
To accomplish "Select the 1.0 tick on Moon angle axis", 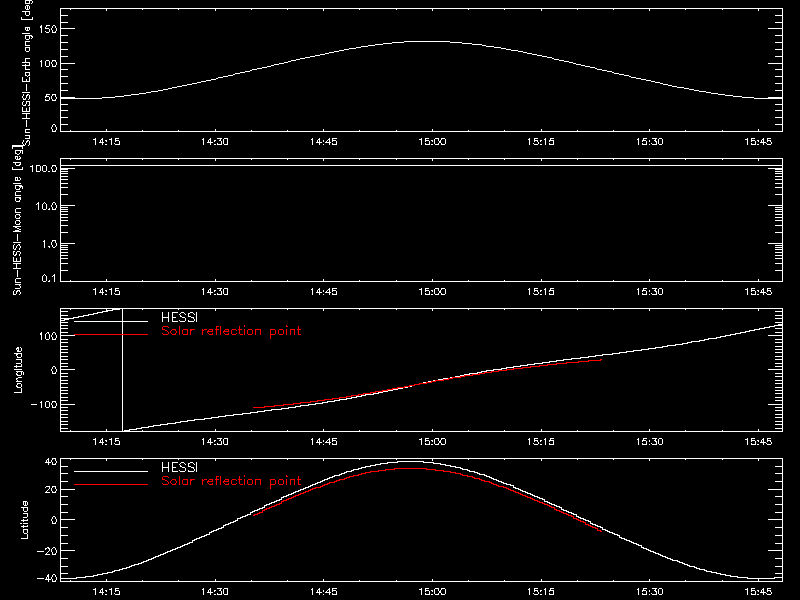I will [x=49, y=244].
